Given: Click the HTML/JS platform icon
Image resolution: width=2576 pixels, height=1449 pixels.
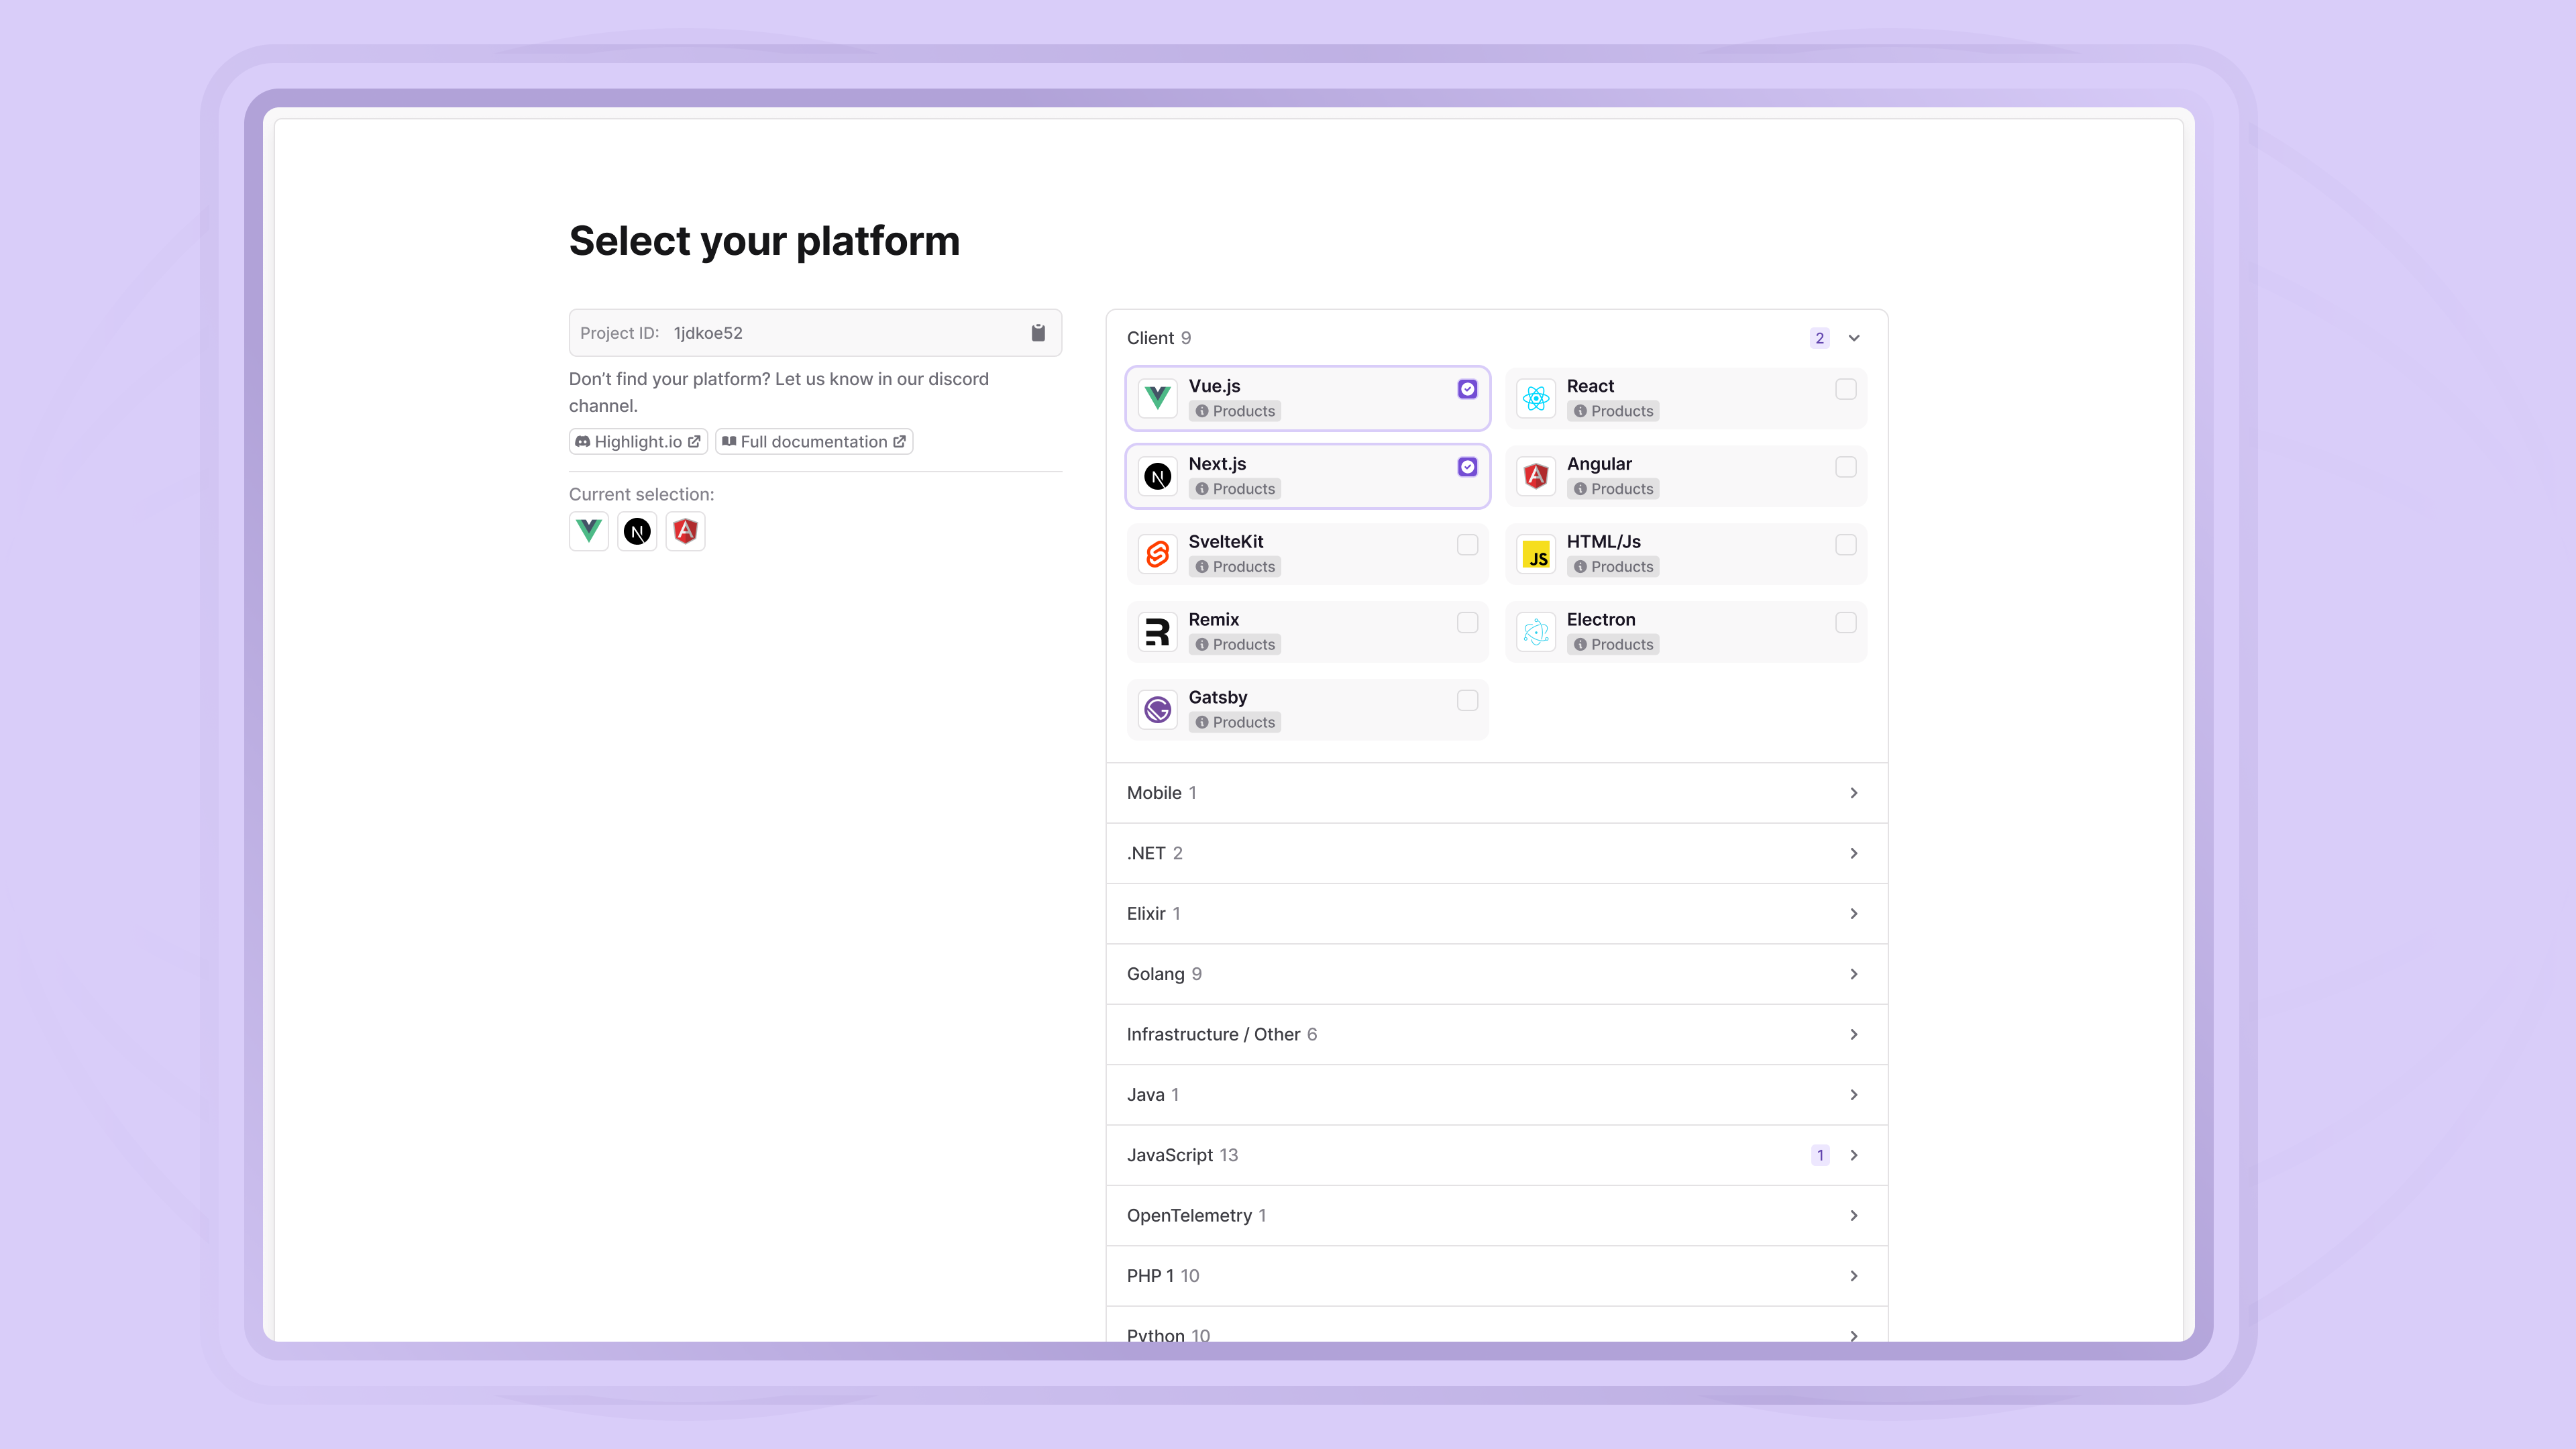Looking at the screenshot, I should (x=1536, y=553).
